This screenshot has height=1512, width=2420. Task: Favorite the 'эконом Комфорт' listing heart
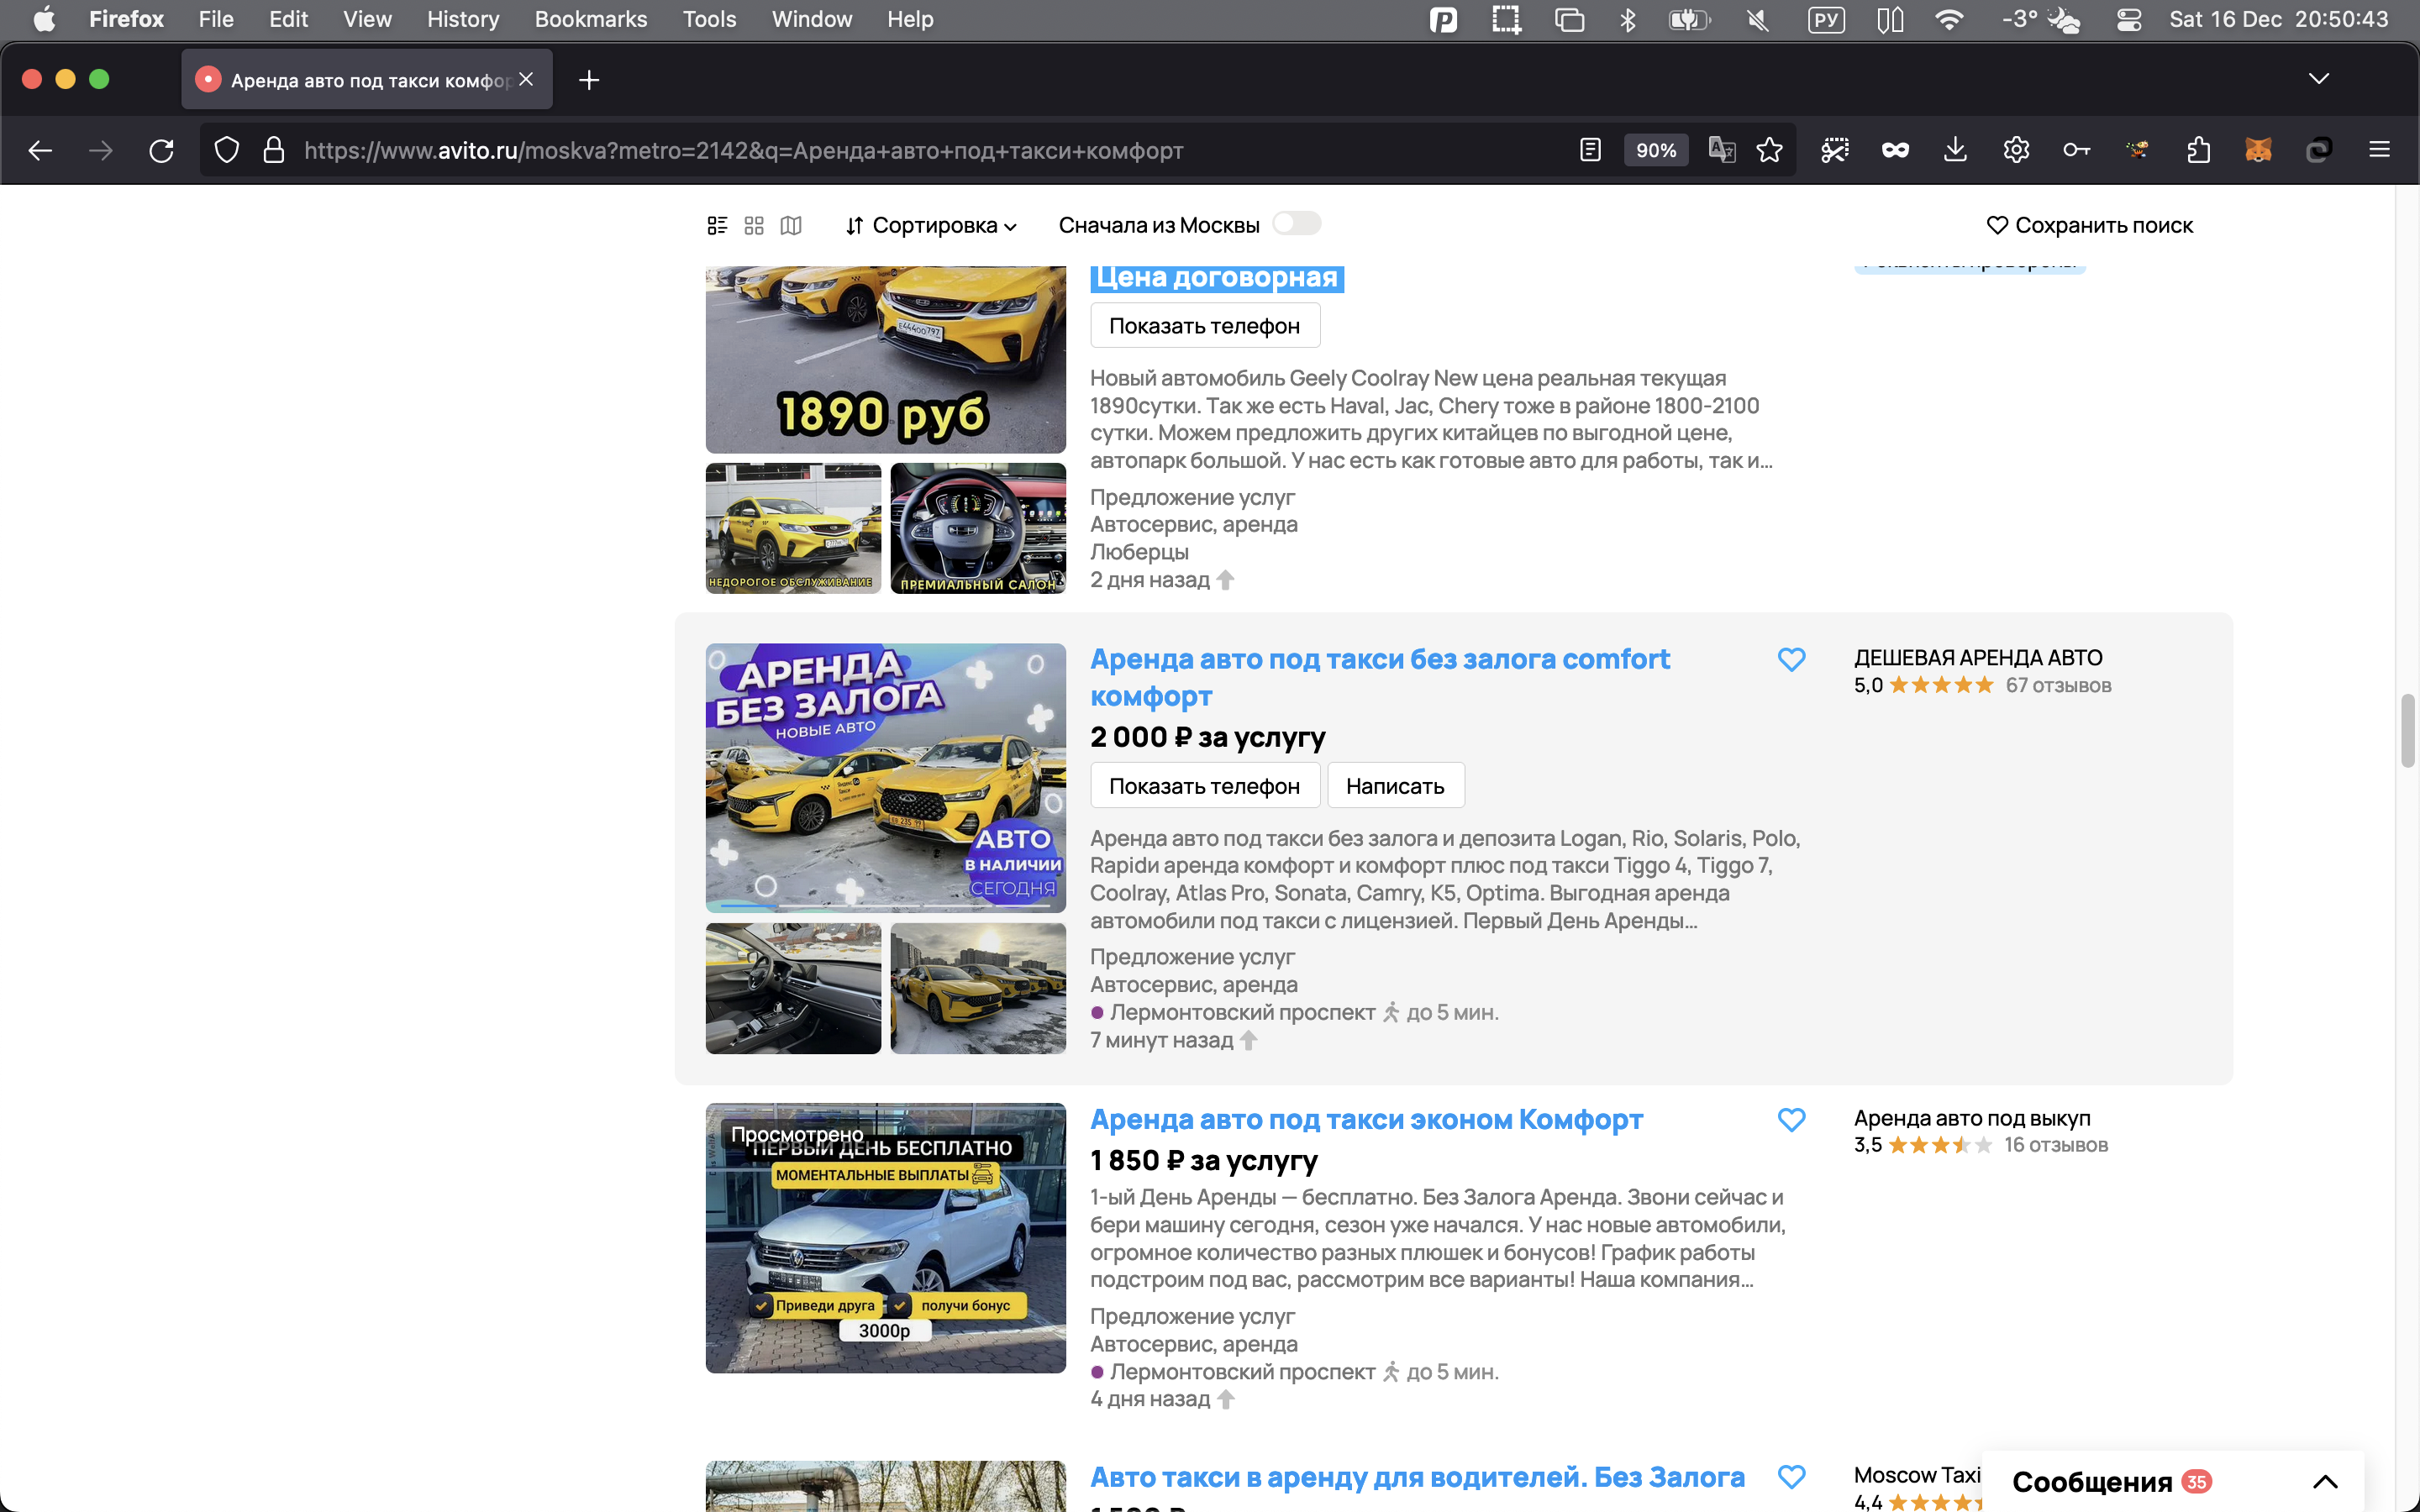(1791, 1120)
